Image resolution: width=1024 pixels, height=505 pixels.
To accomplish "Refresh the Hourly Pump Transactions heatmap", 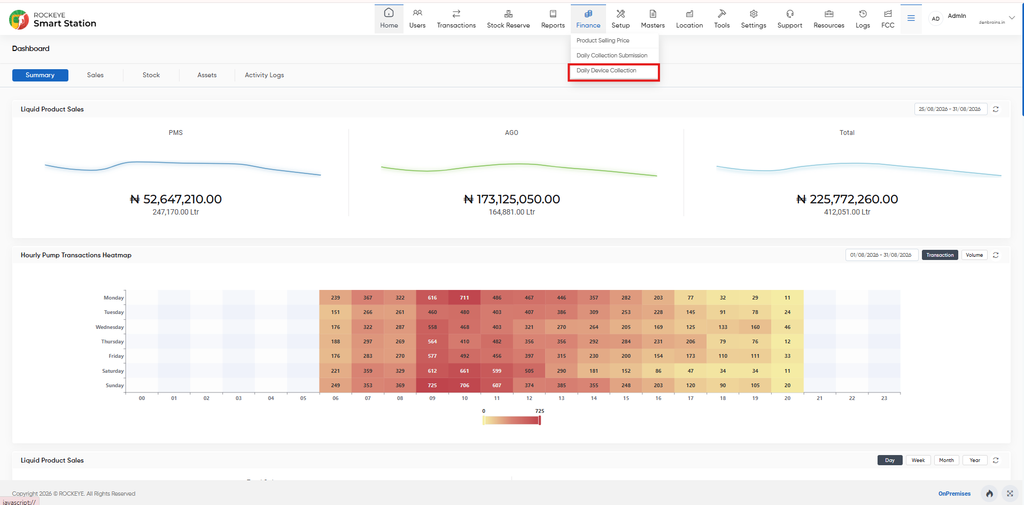I will (x=995, y=255).
